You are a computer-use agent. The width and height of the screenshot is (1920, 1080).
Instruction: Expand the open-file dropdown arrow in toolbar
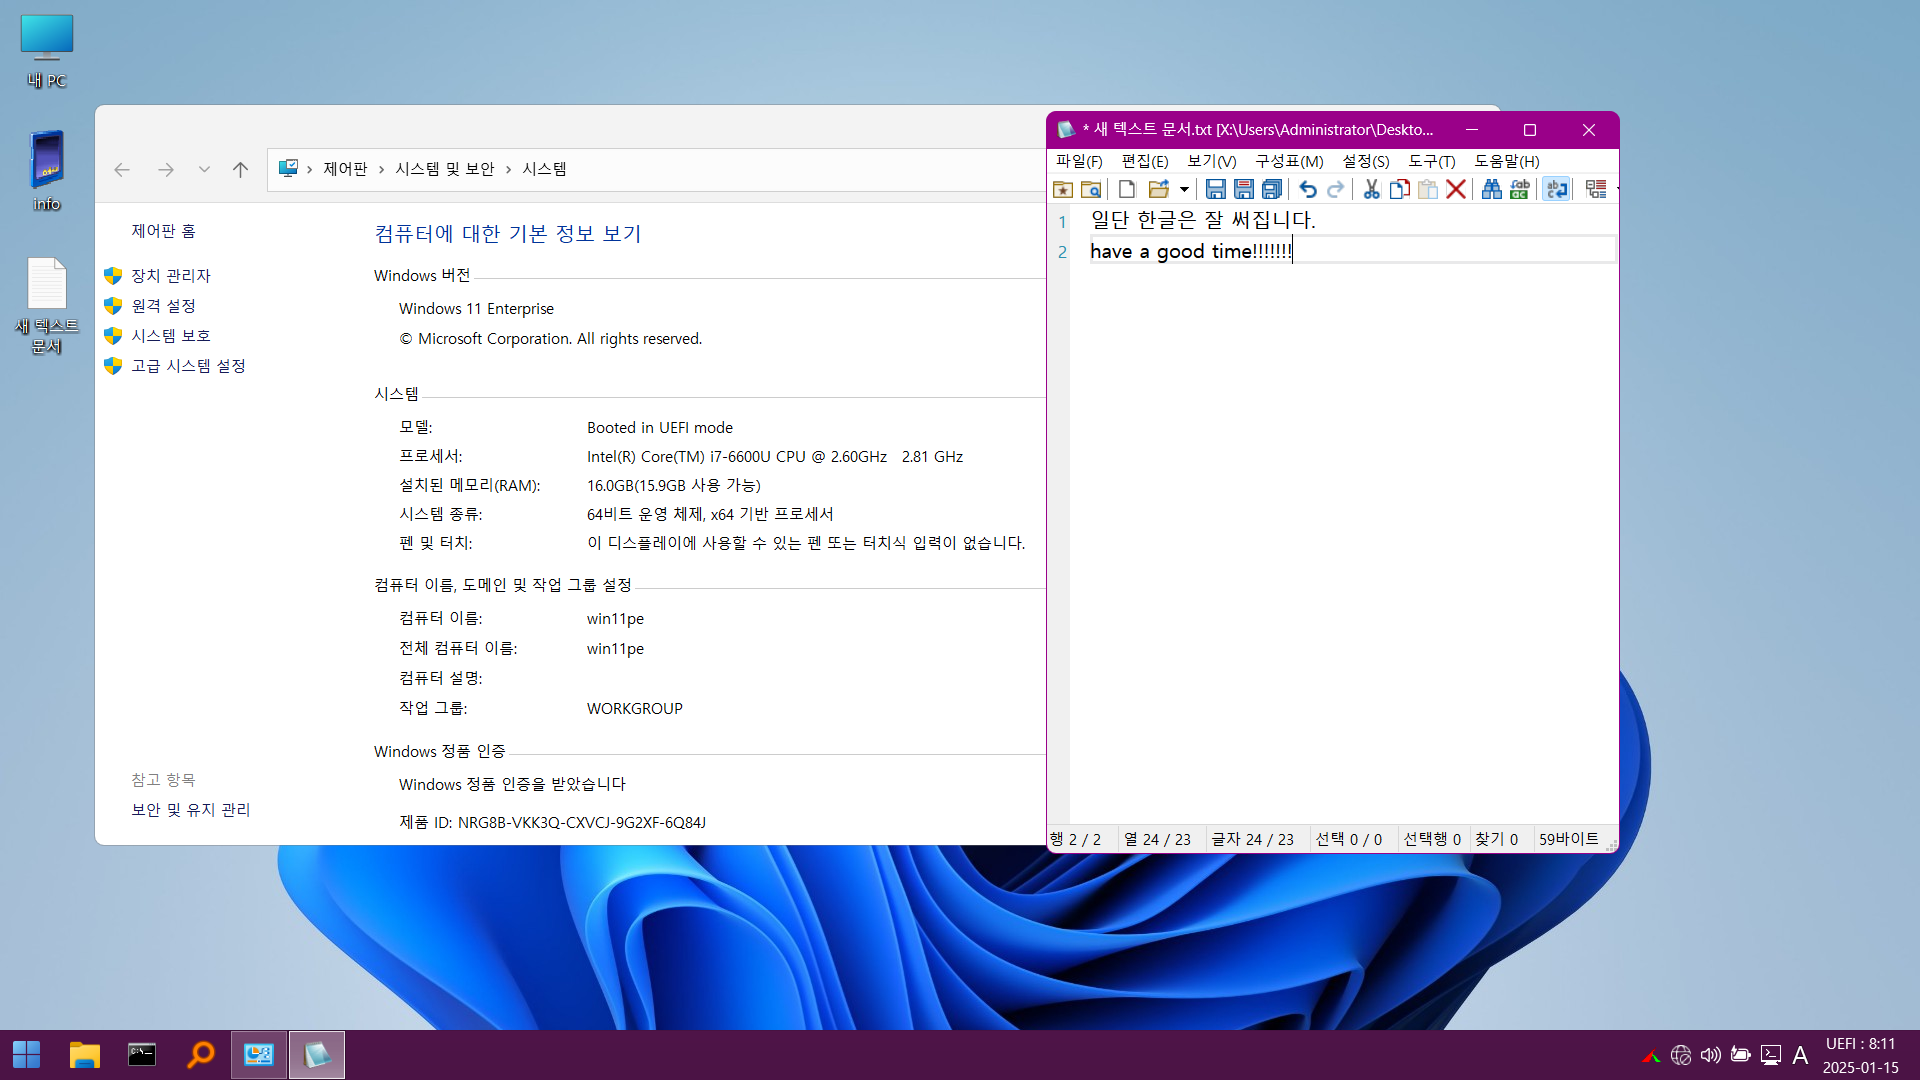[1184, 189]
